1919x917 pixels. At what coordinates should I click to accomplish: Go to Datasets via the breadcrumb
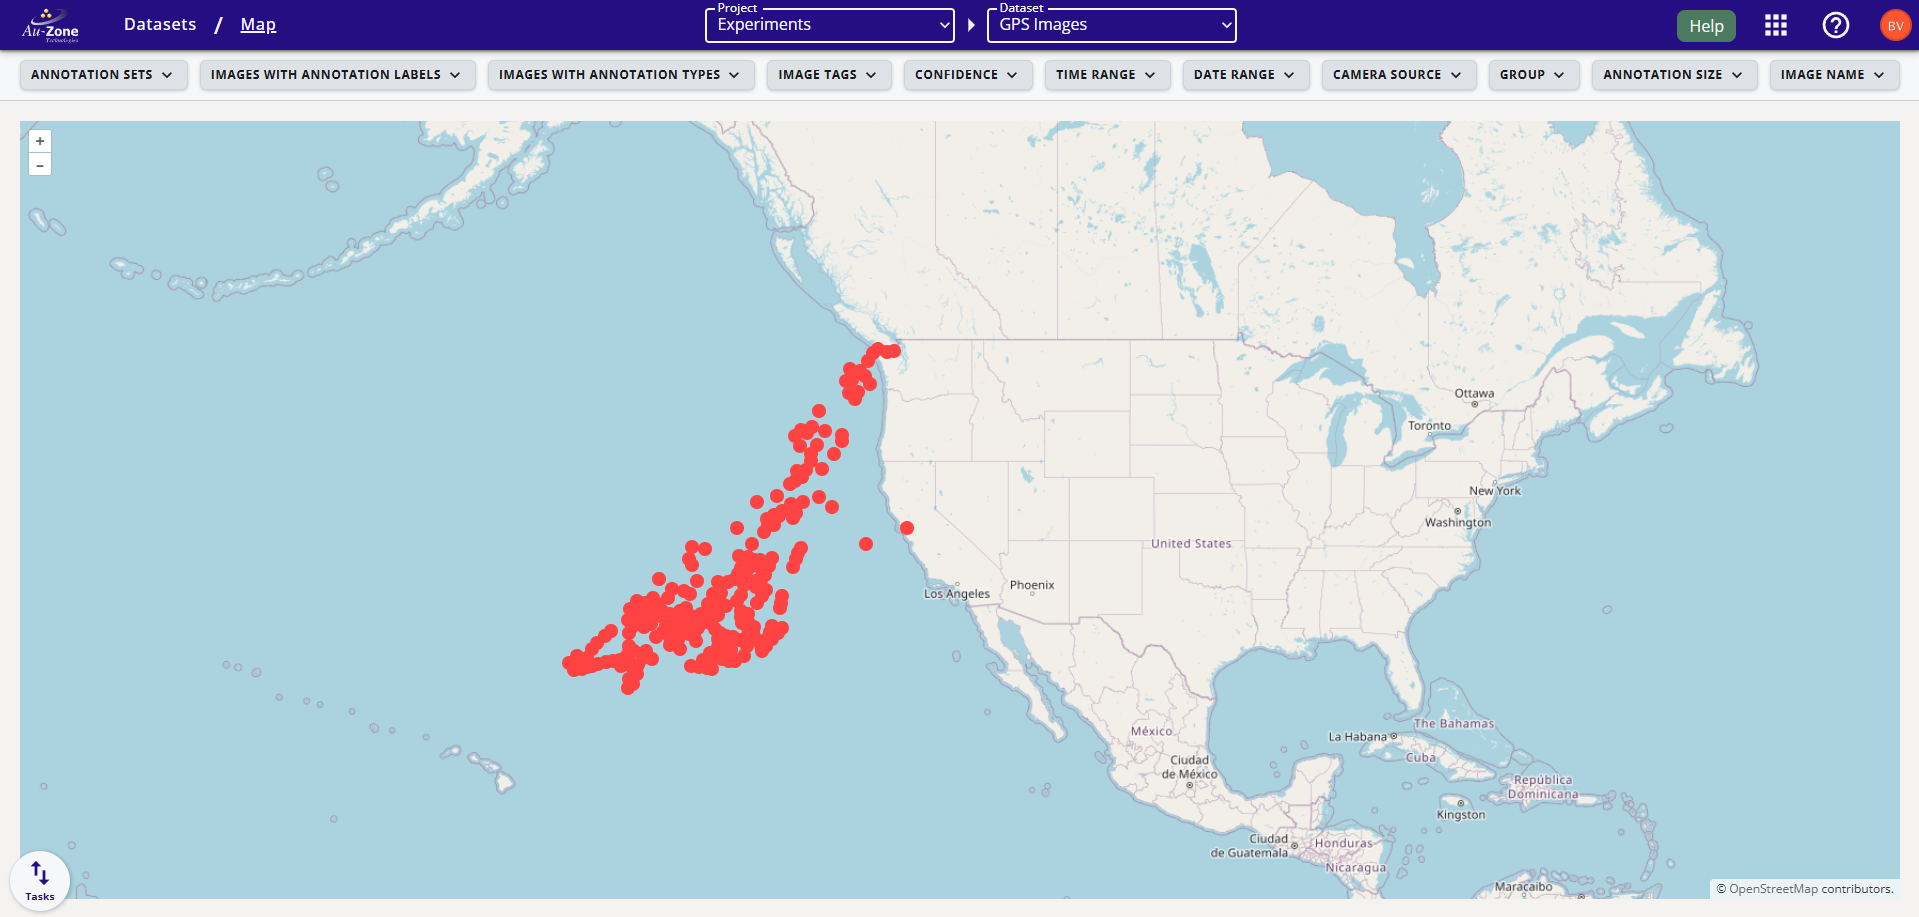click(x=159, y=23)
